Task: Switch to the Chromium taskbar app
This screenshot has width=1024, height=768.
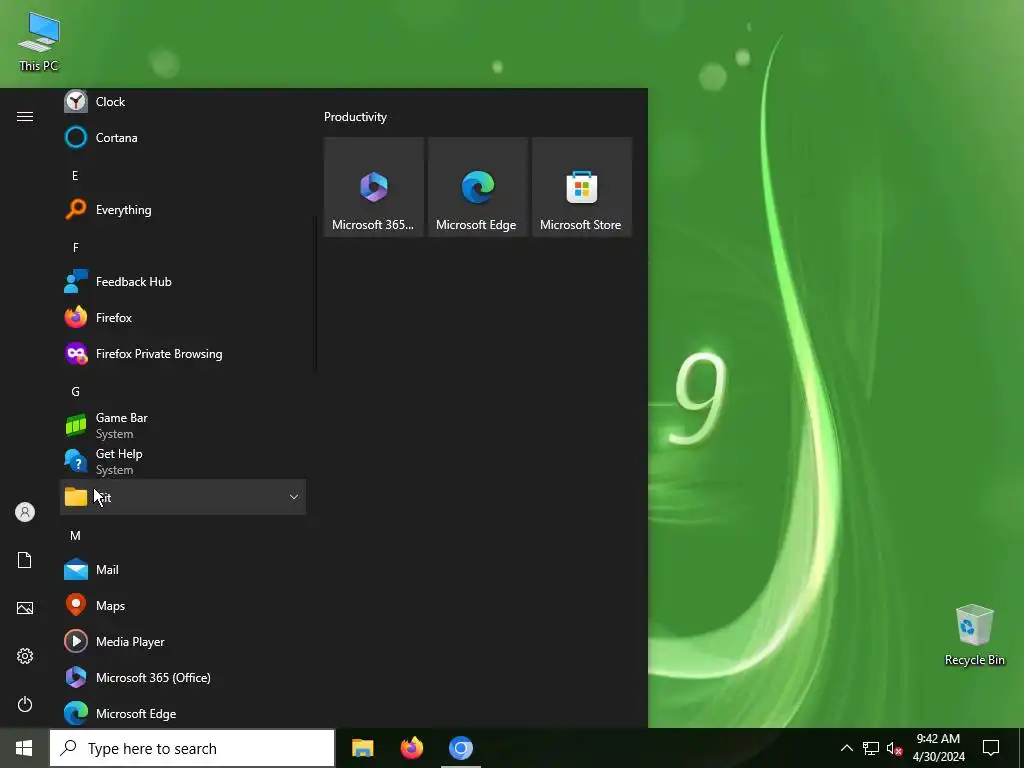Action: coord(460,748)
